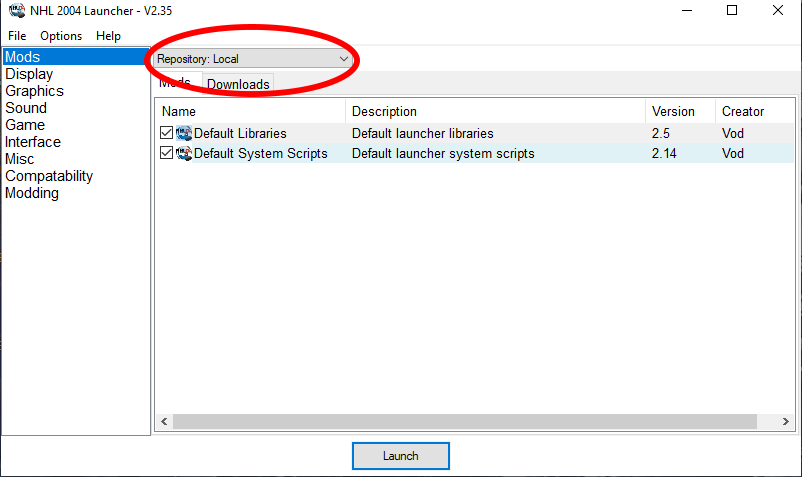This screenshot has height=477, width=802.
Task: Click 'Default launcher libraries' description
Action: point(422,133)
